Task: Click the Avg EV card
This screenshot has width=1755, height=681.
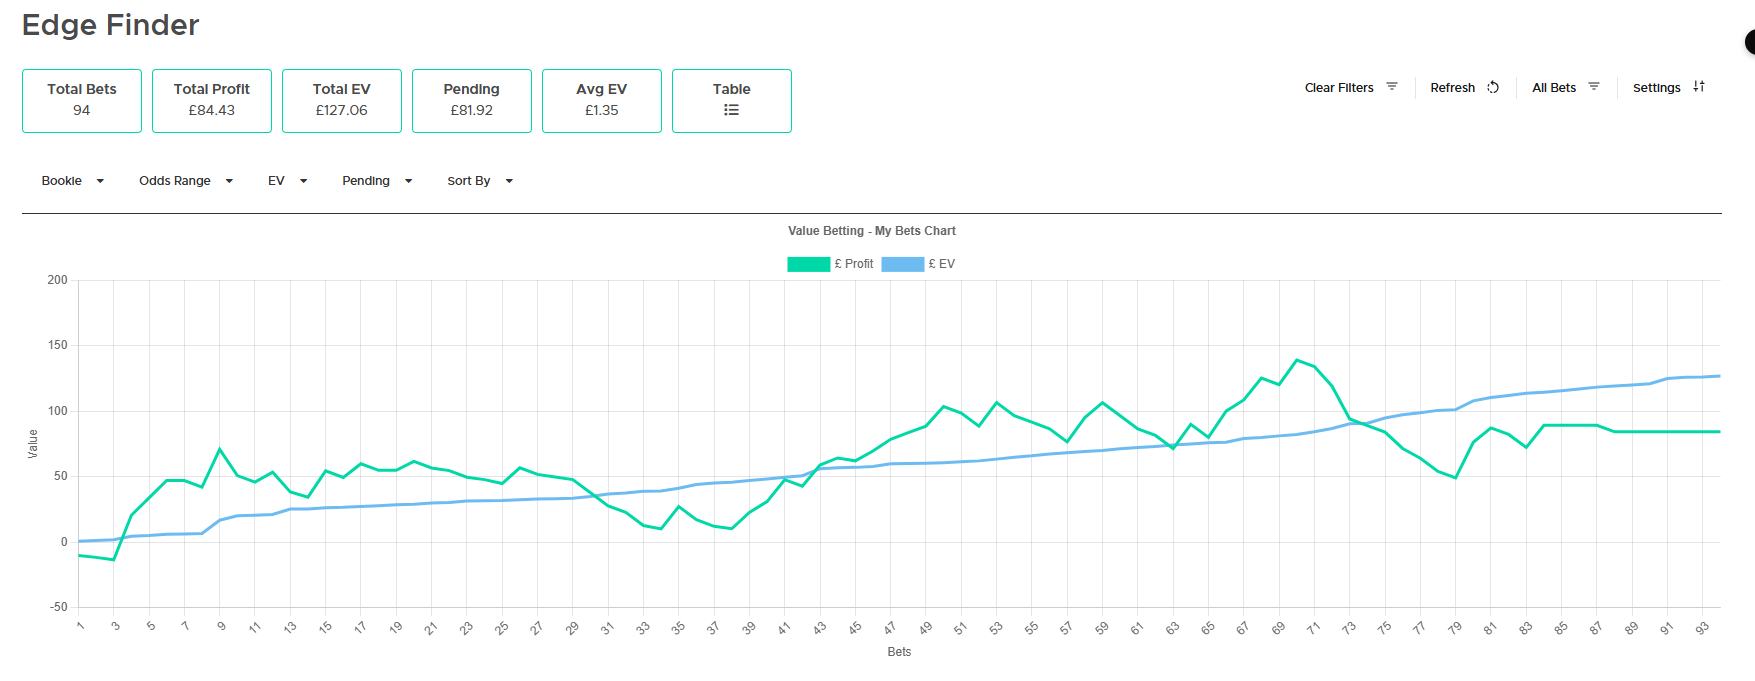Action: coord(602,100)
